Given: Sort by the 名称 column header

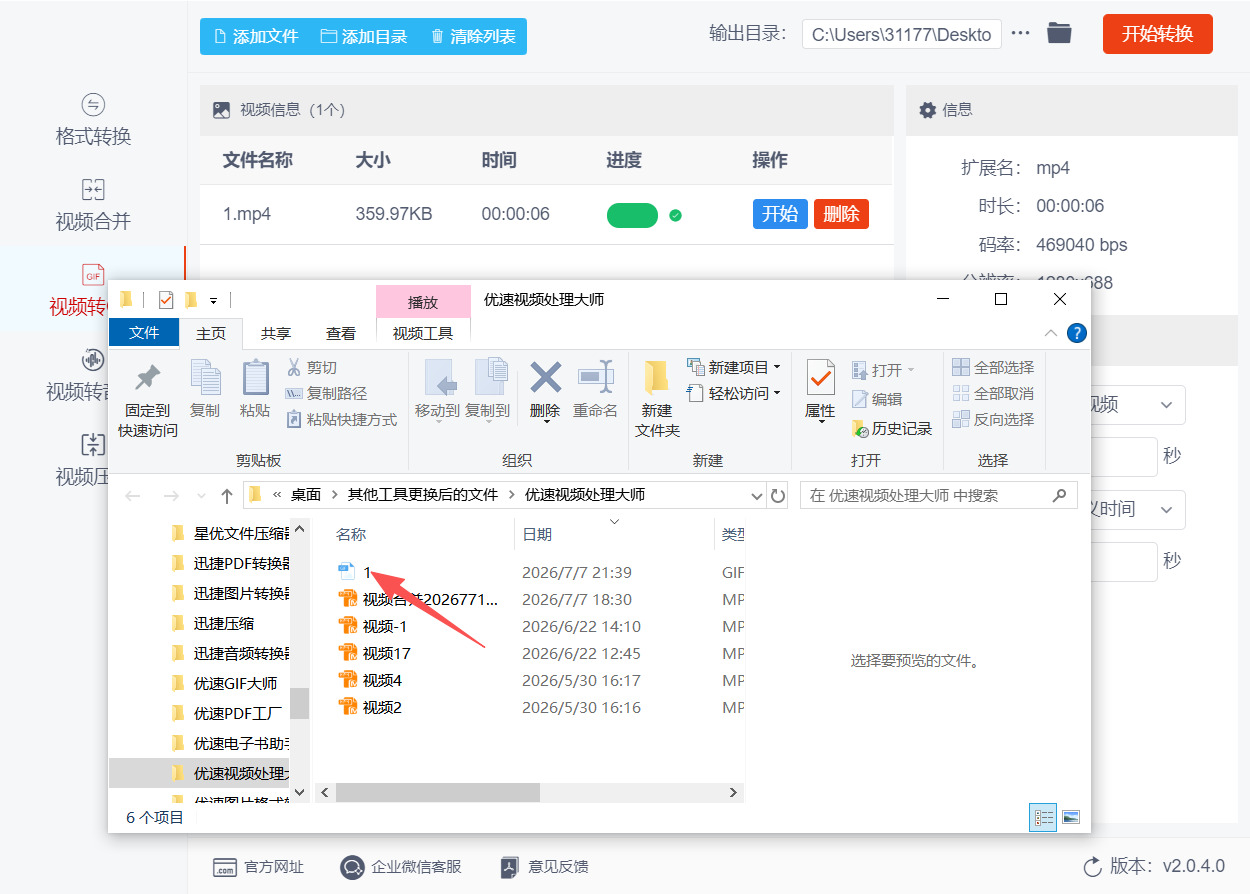Looking at the screenshot, I should tap(351, 536).
